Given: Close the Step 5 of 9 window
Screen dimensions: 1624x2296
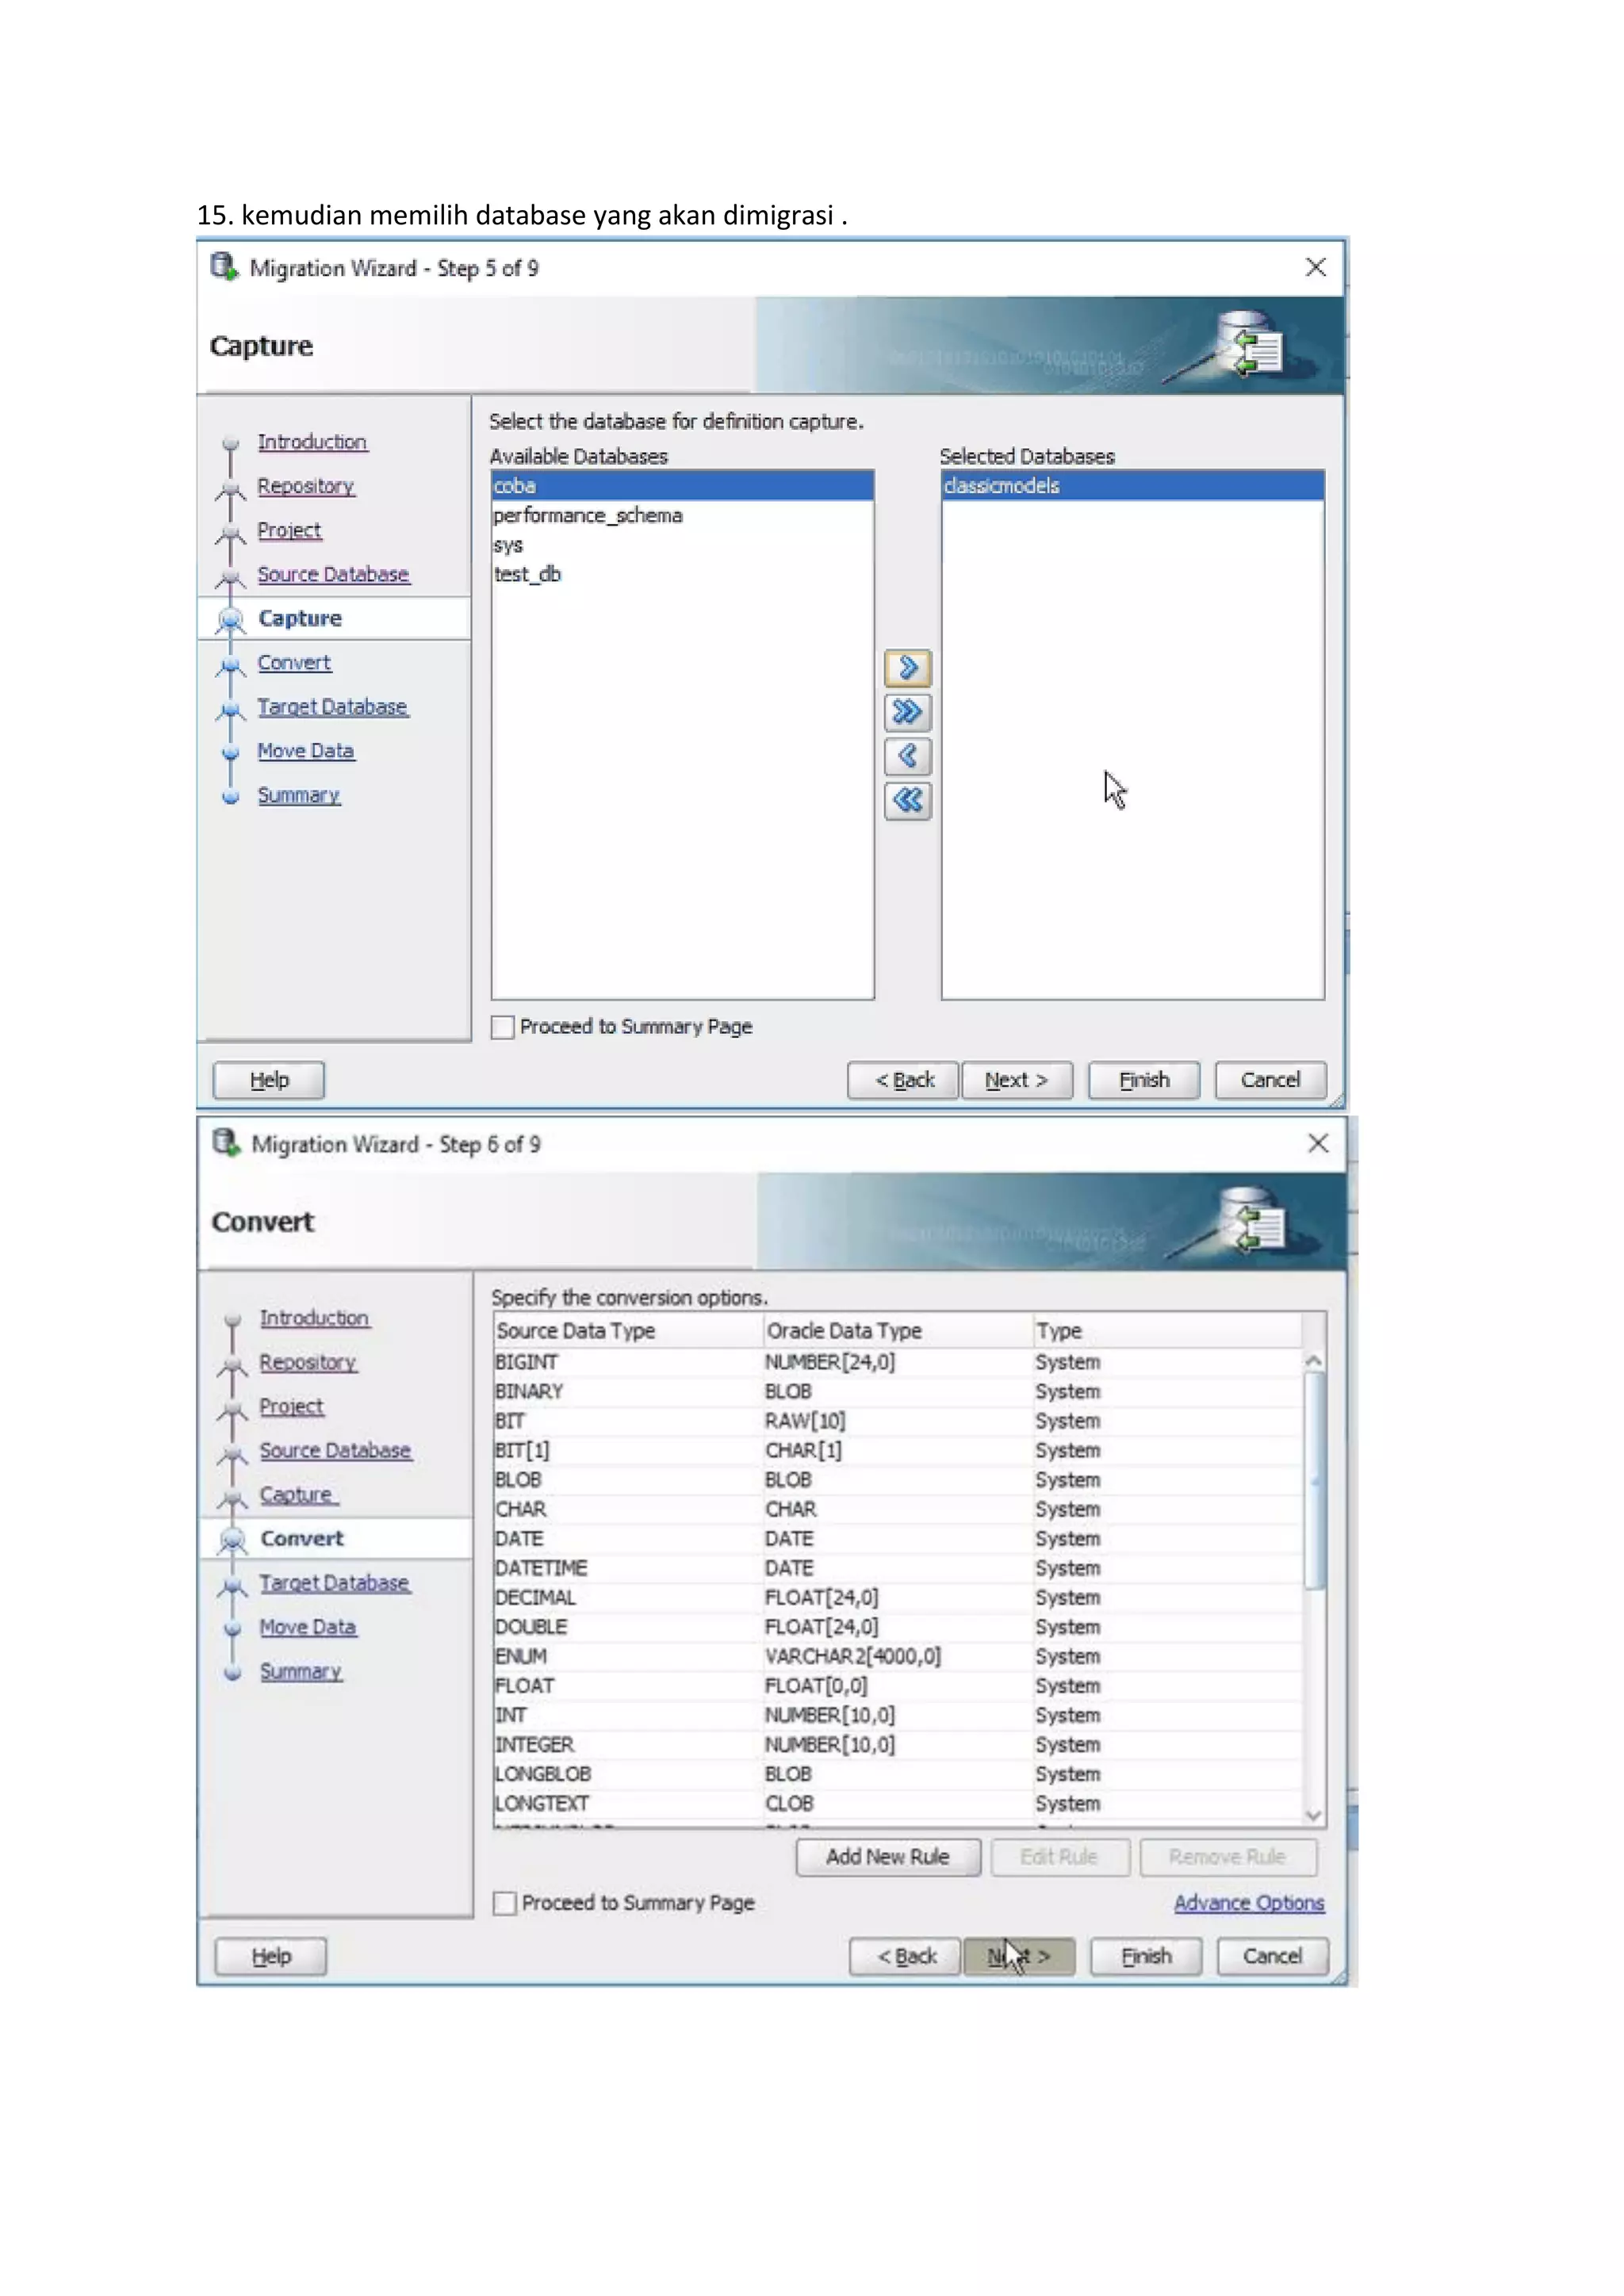Looking at the screenshot, I should 1315,267.
